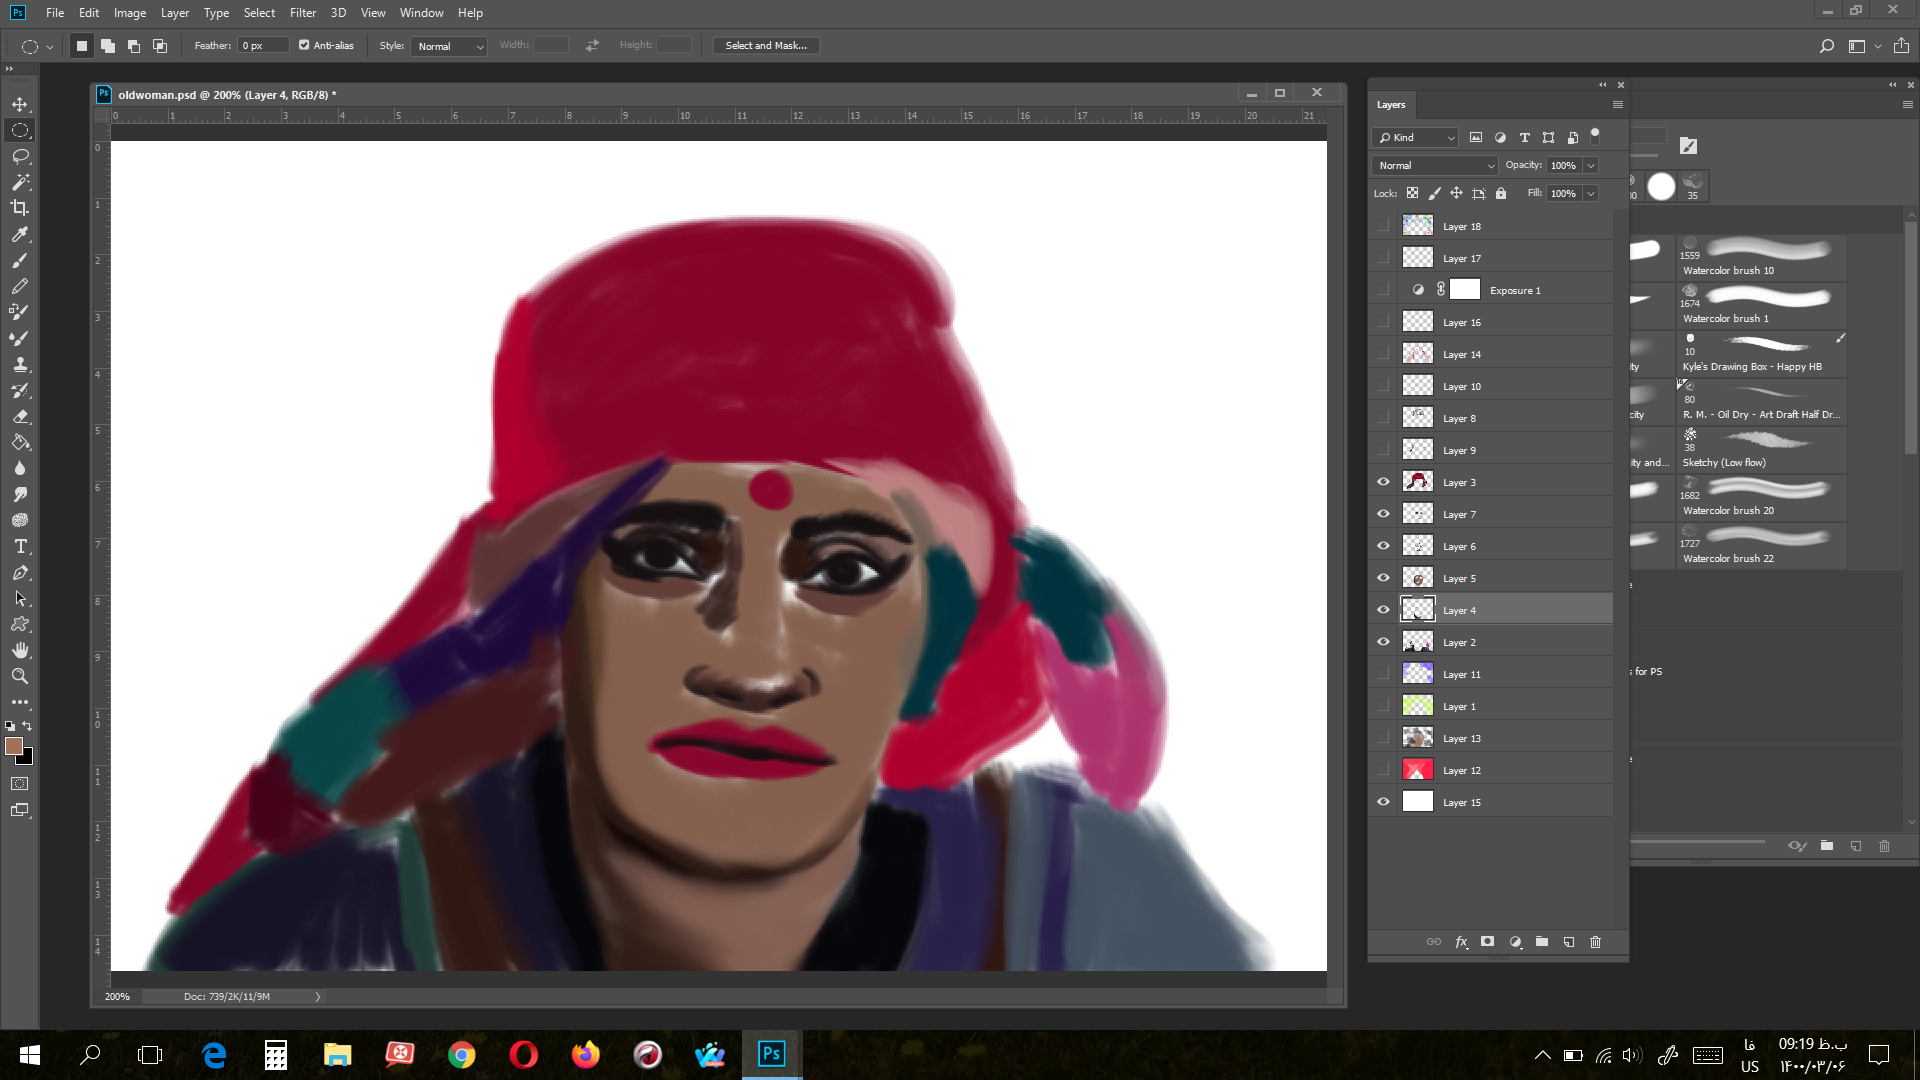The image size is (1920, 1080).
Task: Select the Paint Bucket tool
Action: coord(20,442)
